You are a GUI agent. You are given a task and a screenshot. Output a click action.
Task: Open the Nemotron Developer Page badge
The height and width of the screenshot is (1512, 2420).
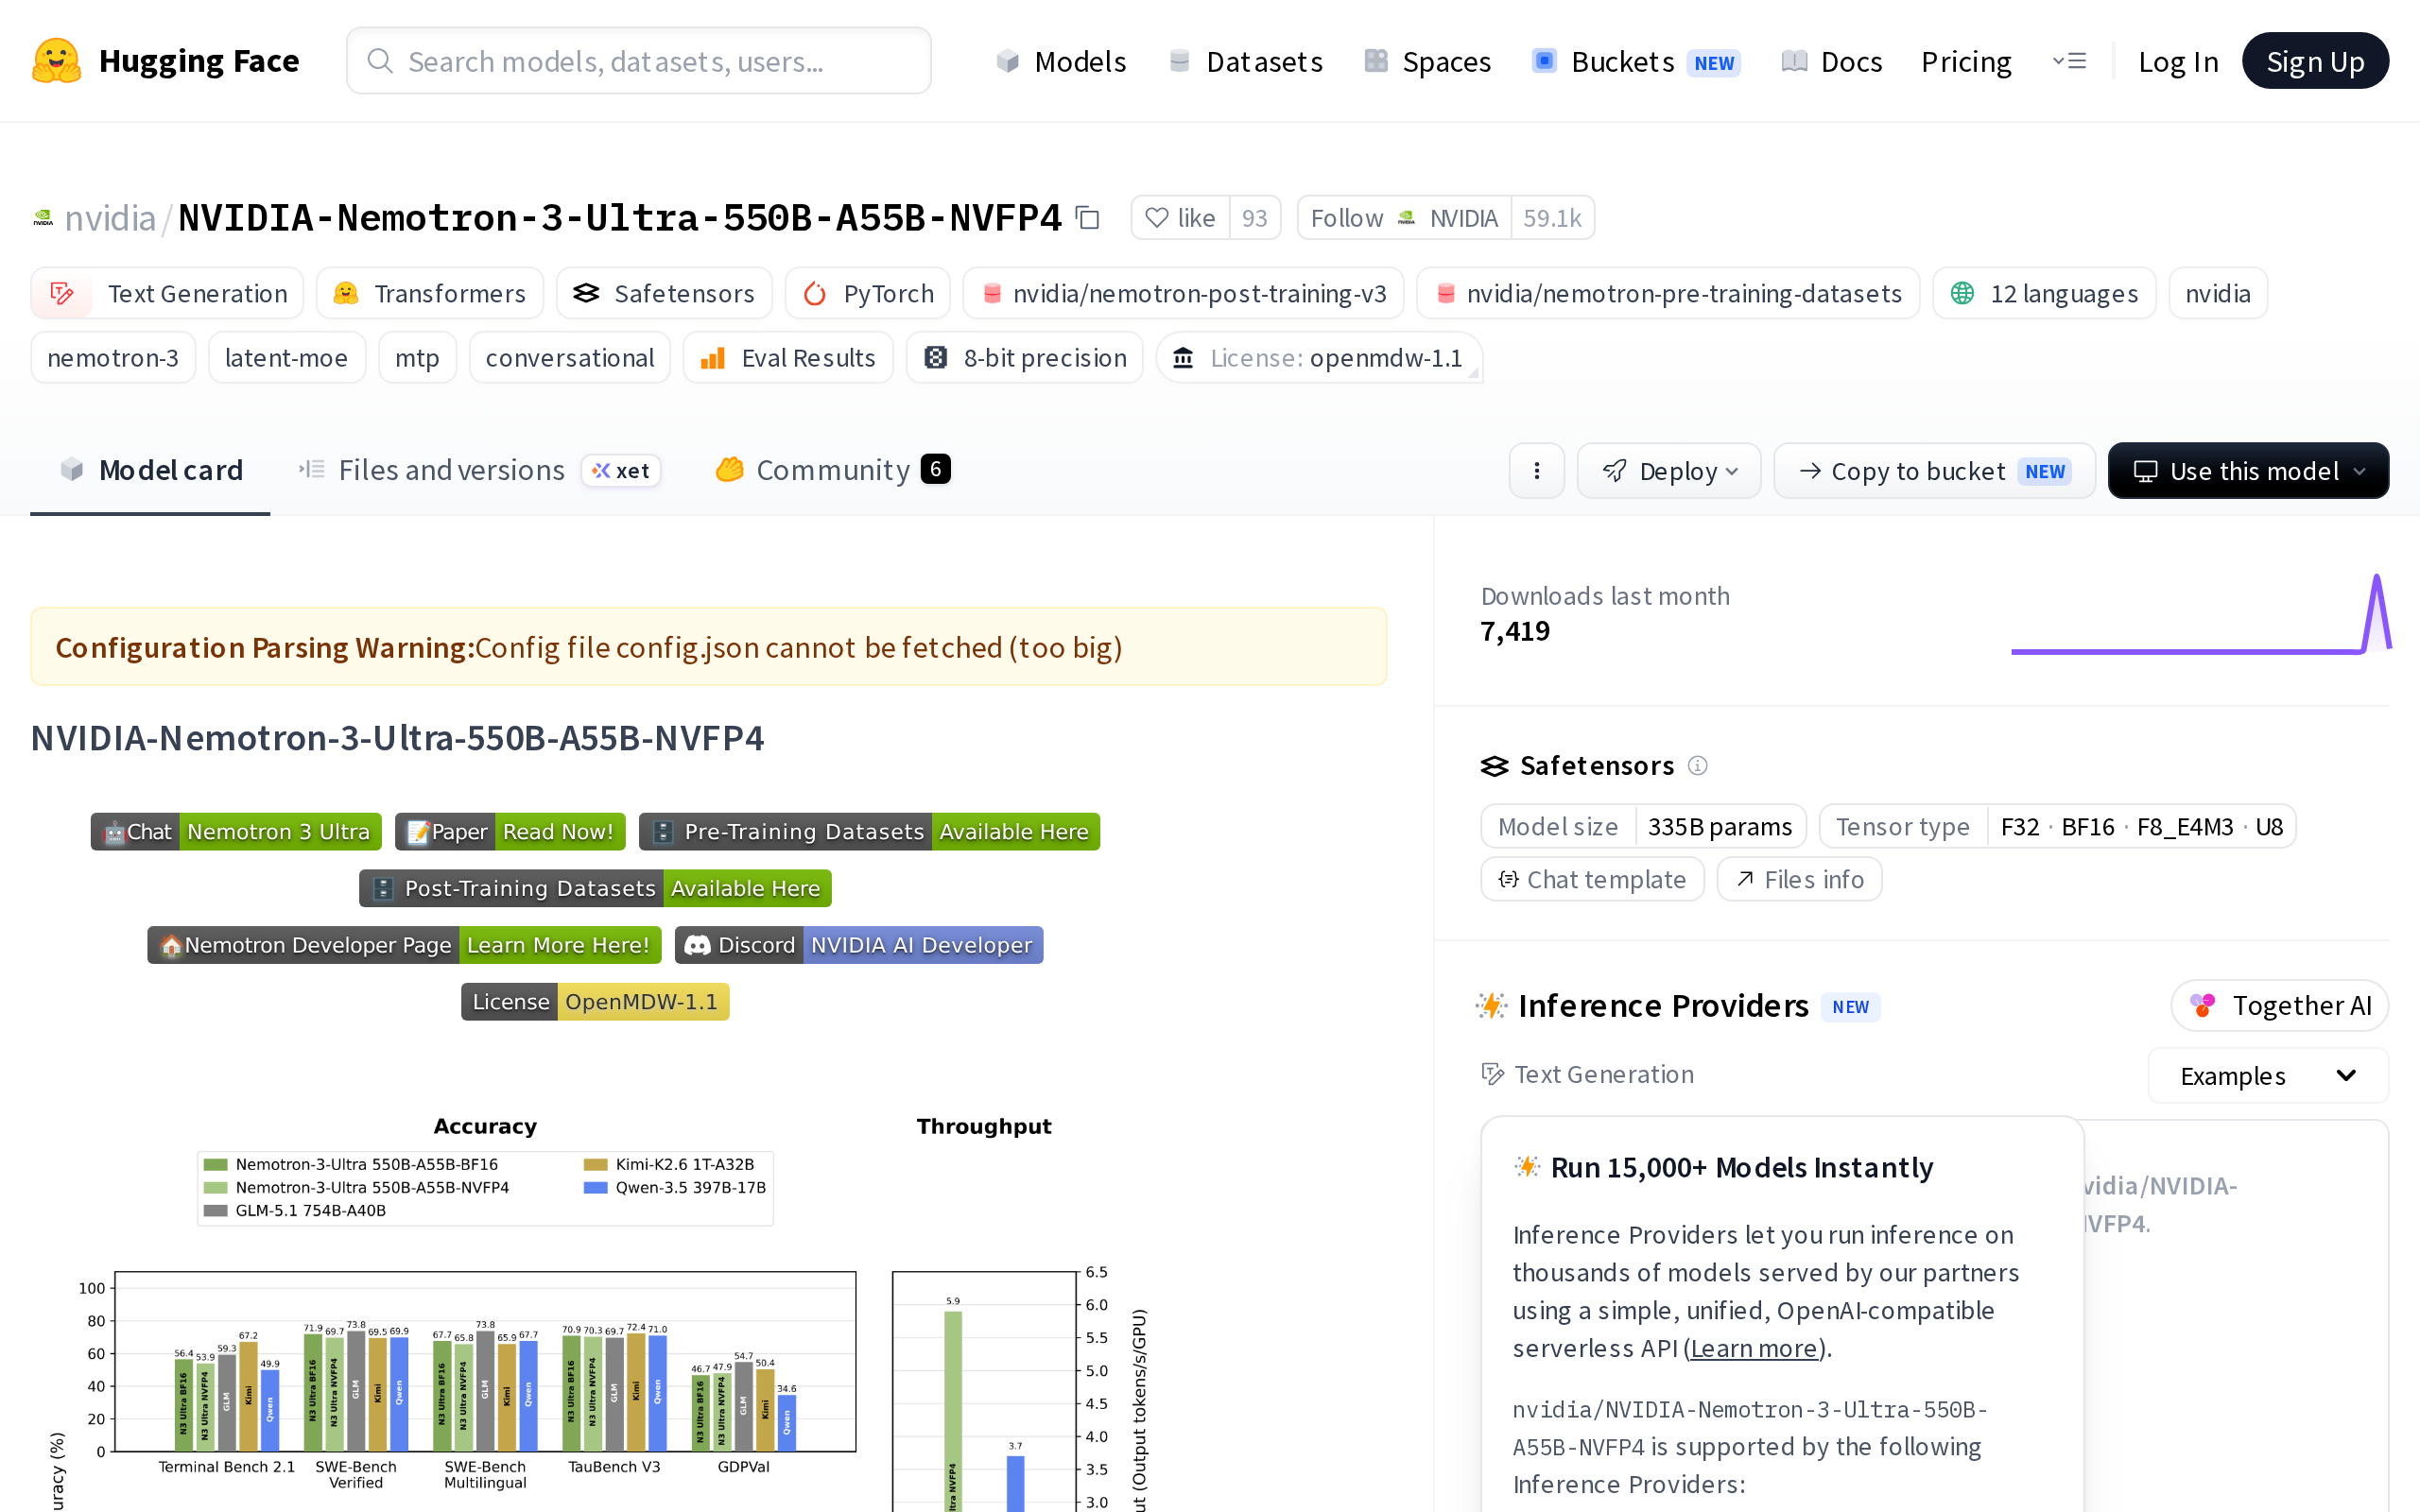[404, 946]
